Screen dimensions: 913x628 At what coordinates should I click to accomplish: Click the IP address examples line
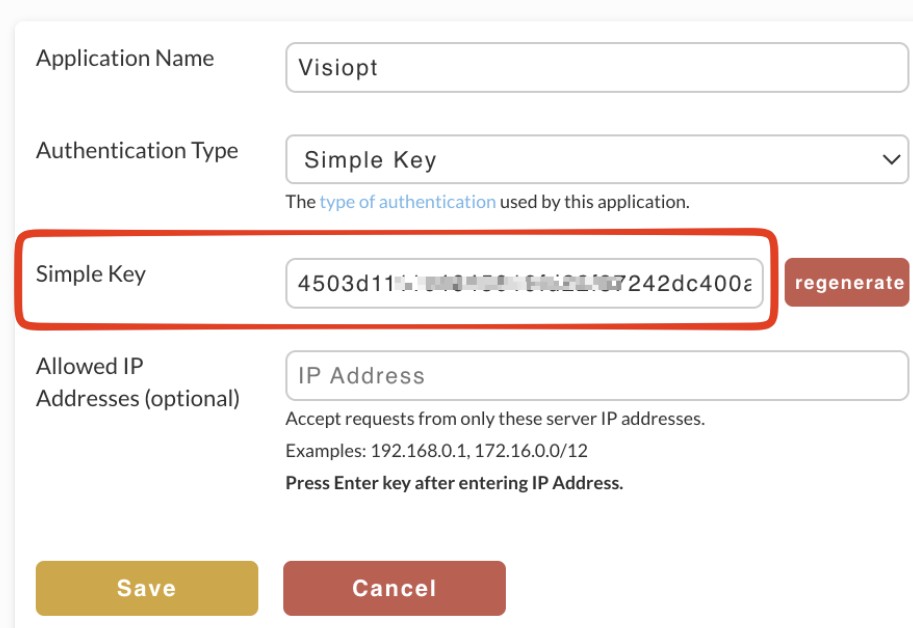[437, 451]
